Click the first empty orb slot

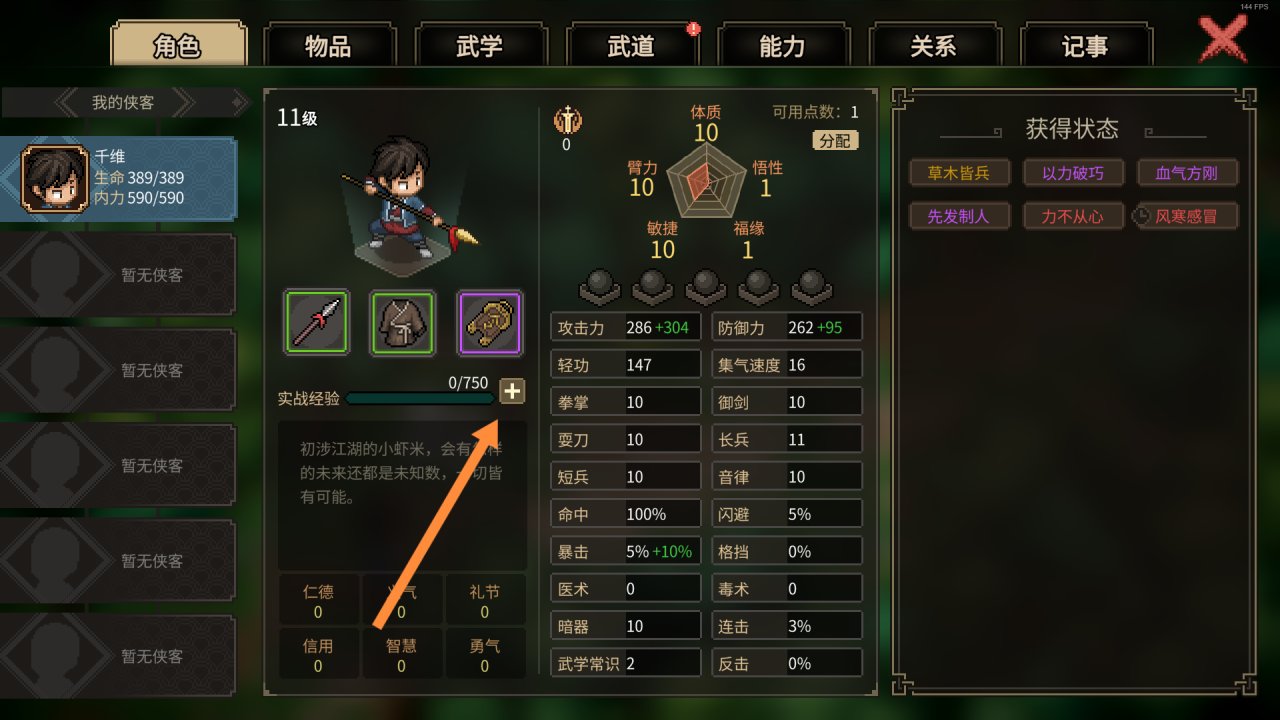[600, 286]
